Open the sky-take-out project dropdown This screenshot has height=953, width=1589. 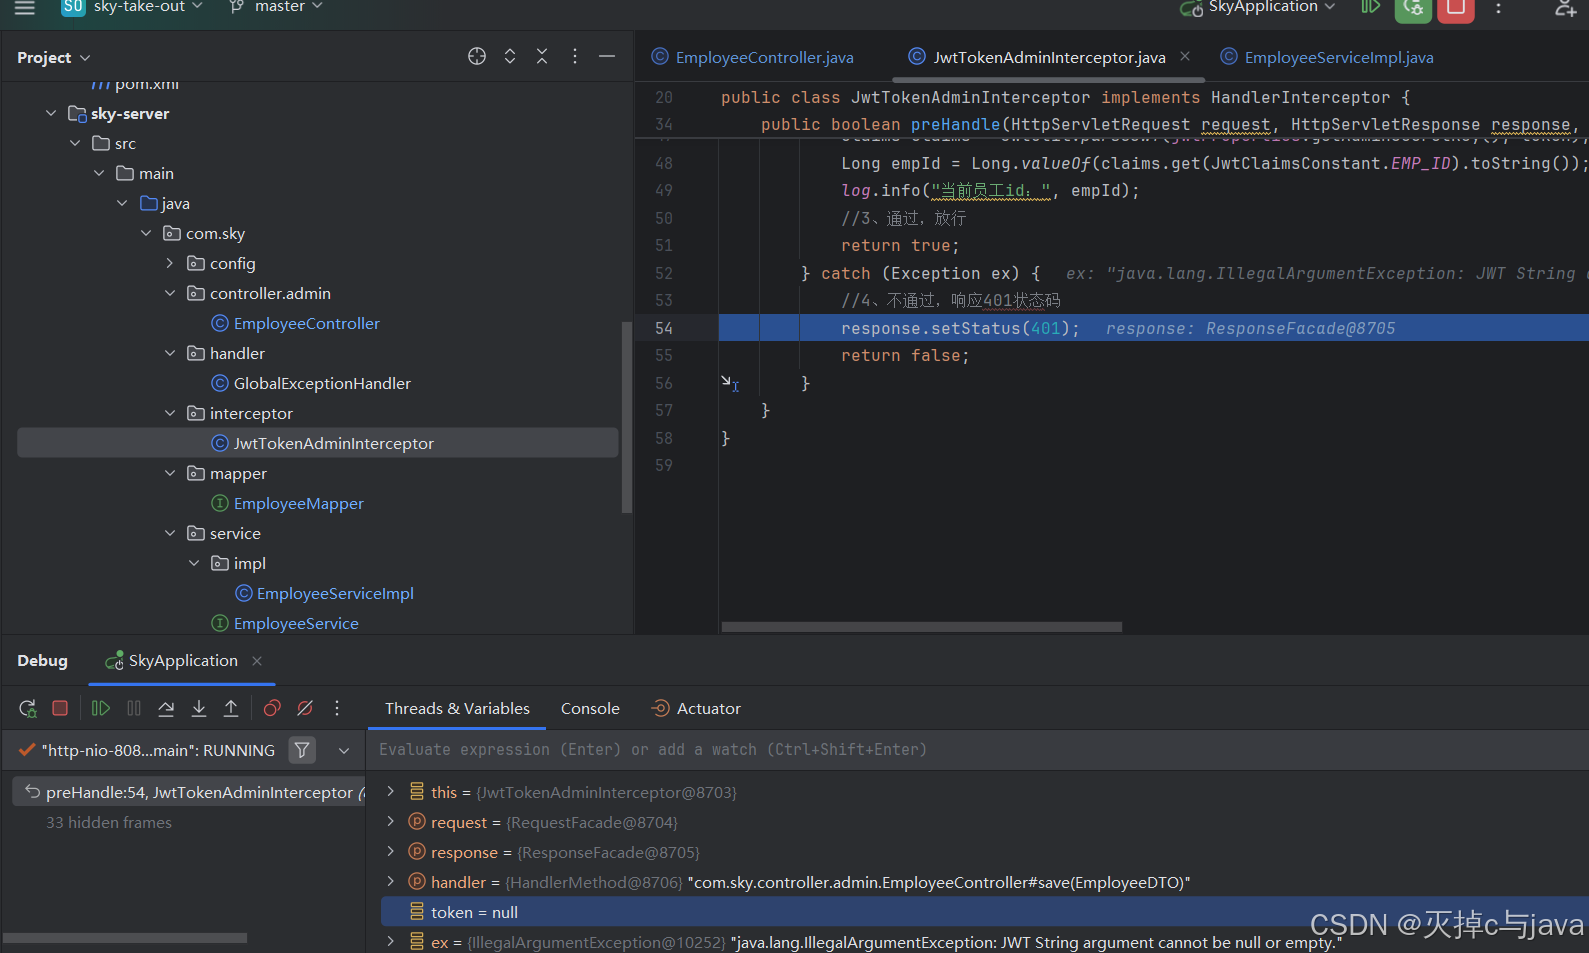click(133, 7)
